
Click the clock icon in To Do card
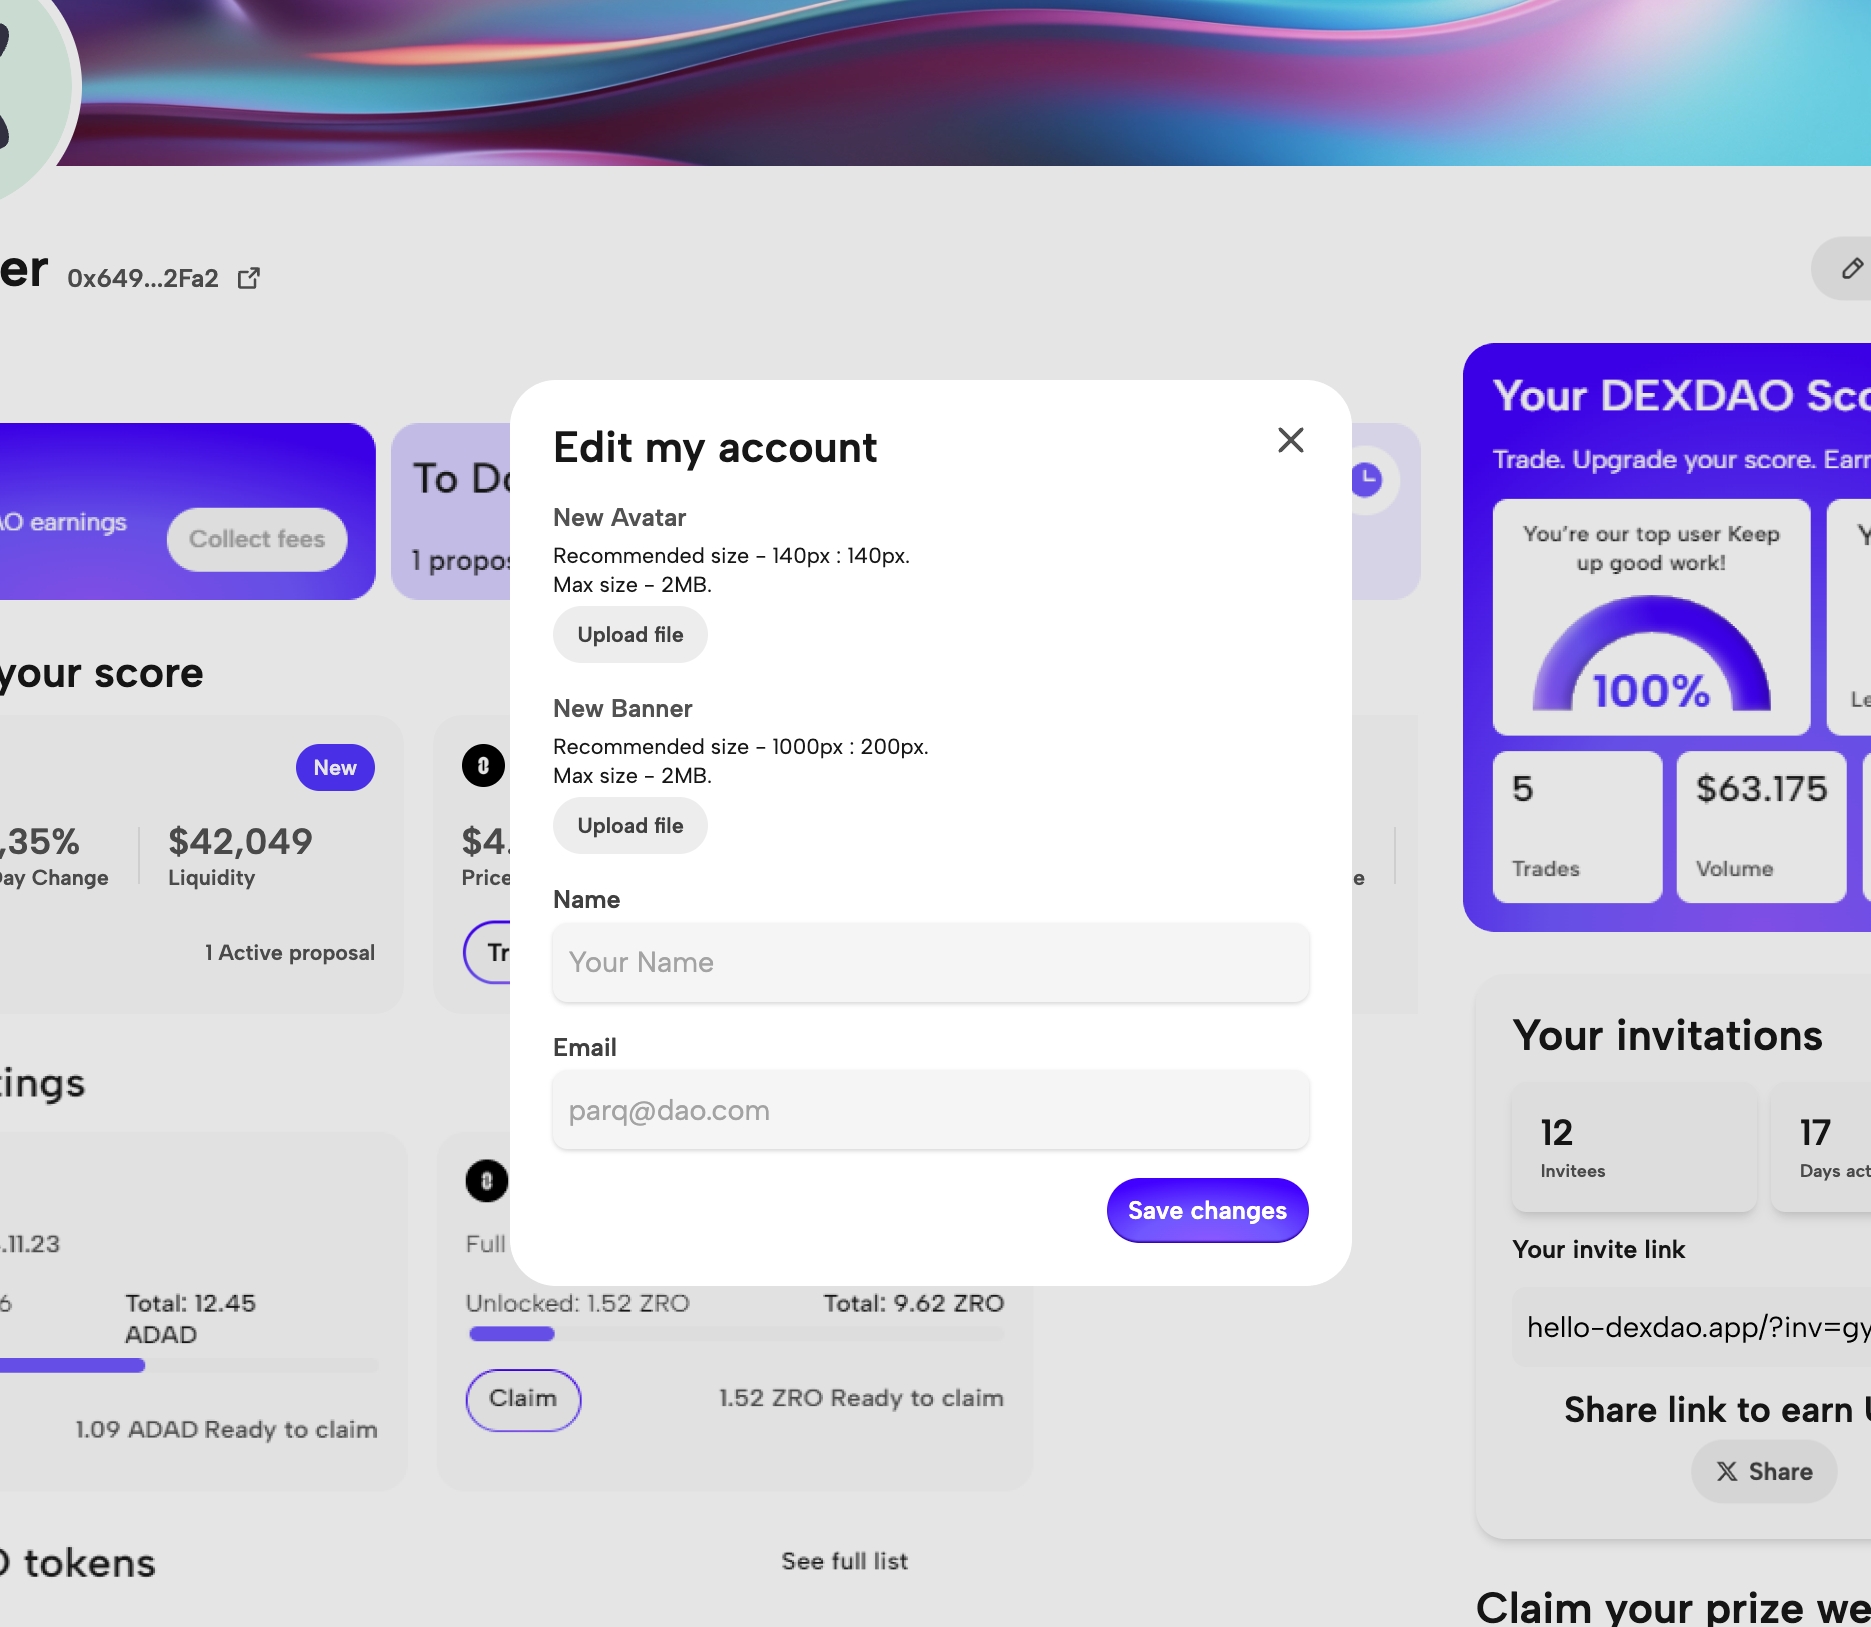click(1366, 480)
